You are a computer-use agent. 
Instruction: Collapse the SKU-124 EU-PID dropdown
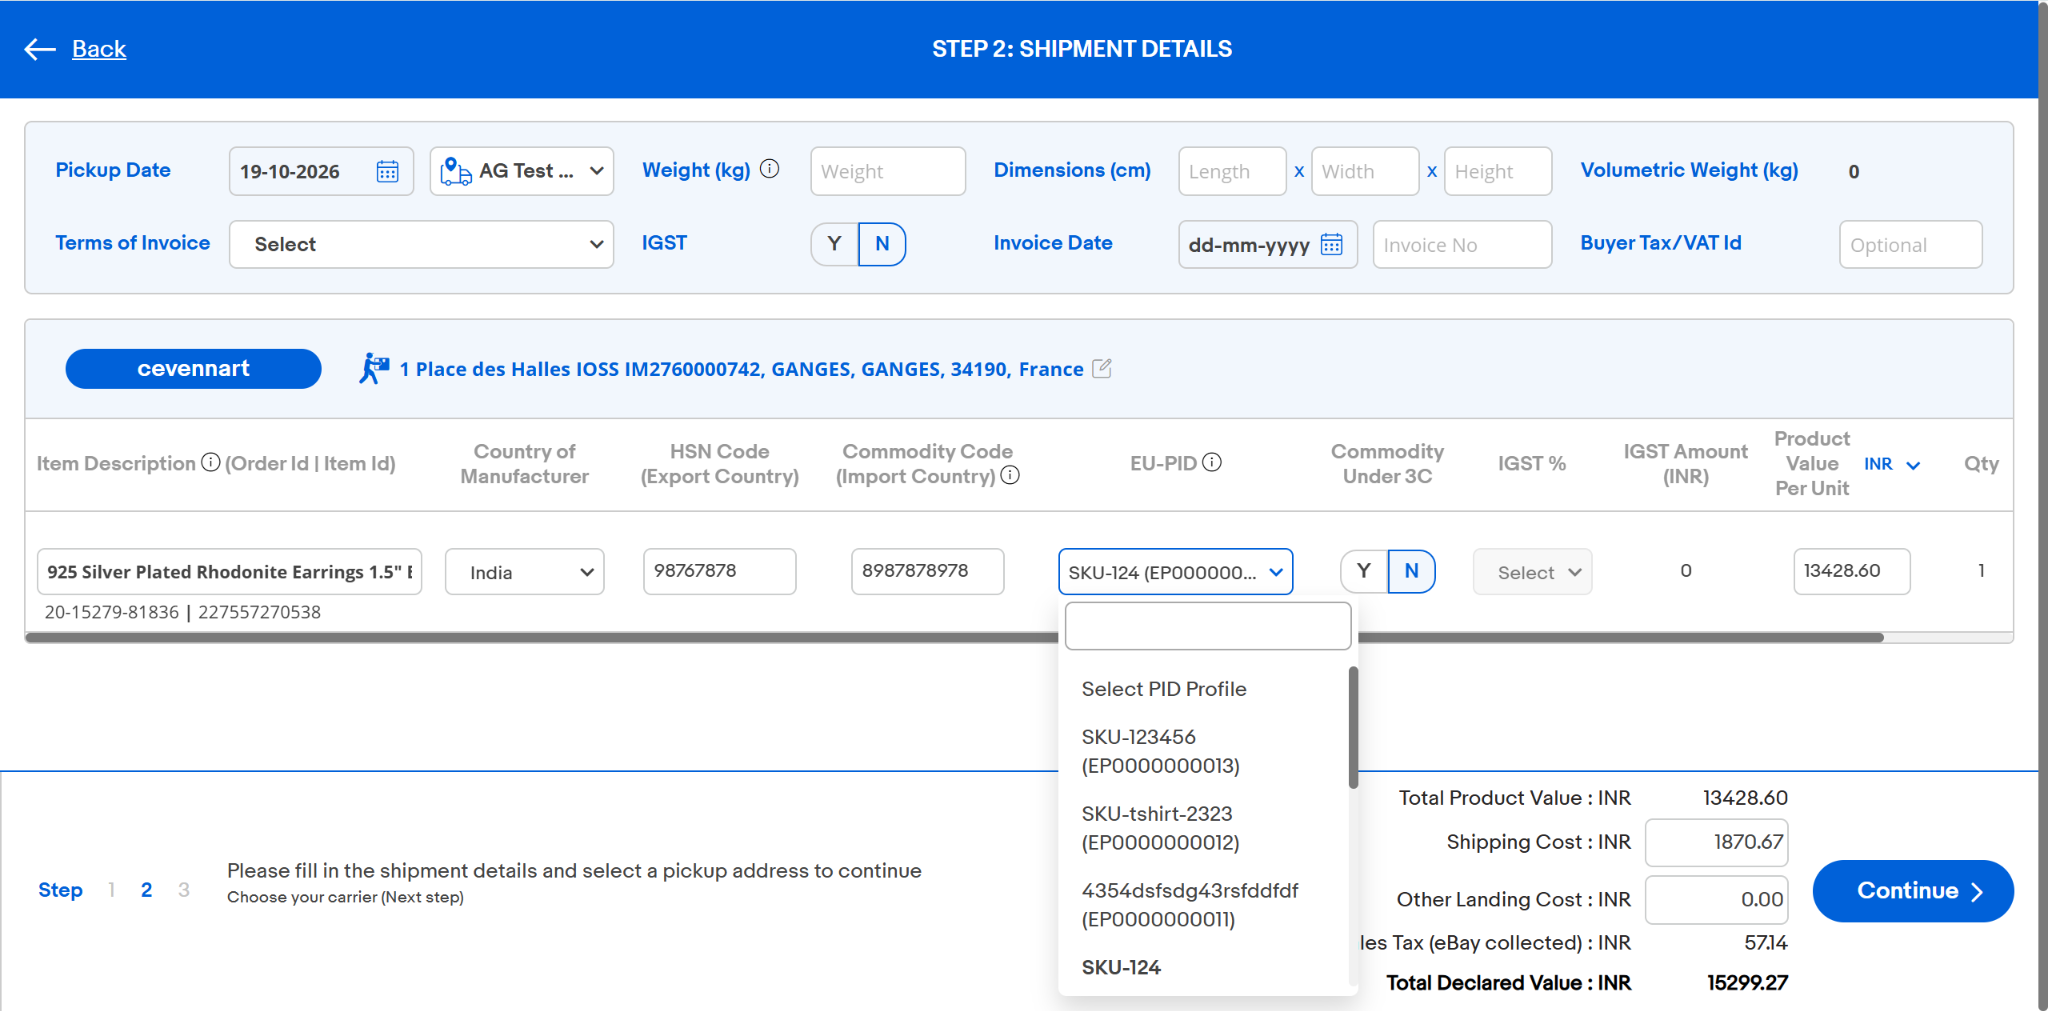(x=1175, y=572)
